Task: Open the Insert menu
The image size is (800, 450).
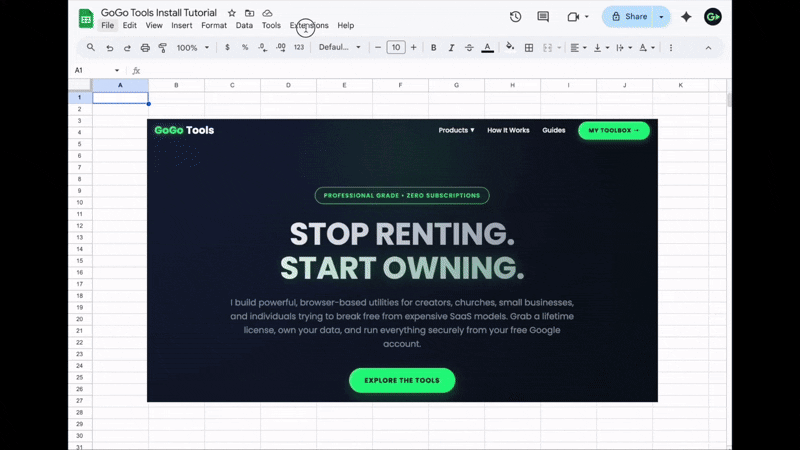Action: click(182, 26)
